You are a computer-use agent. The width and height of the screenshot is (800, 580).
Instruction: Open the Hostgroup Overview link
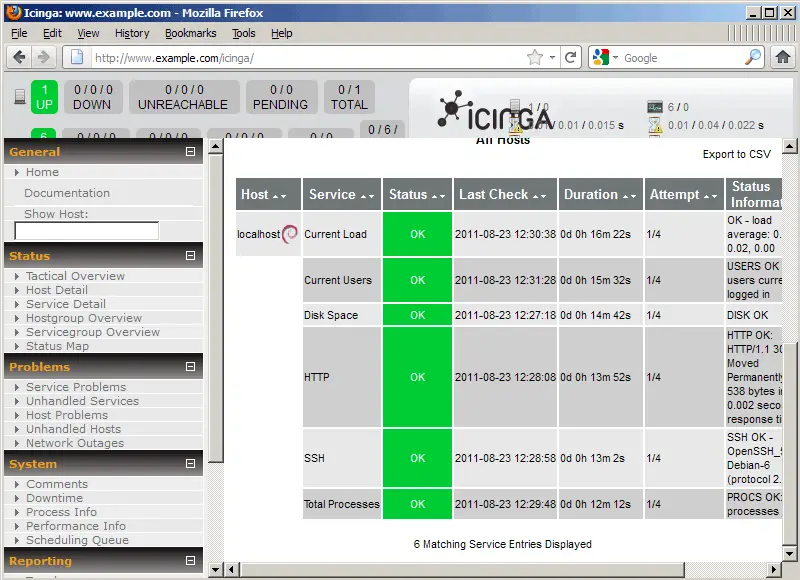pos(84,318)
